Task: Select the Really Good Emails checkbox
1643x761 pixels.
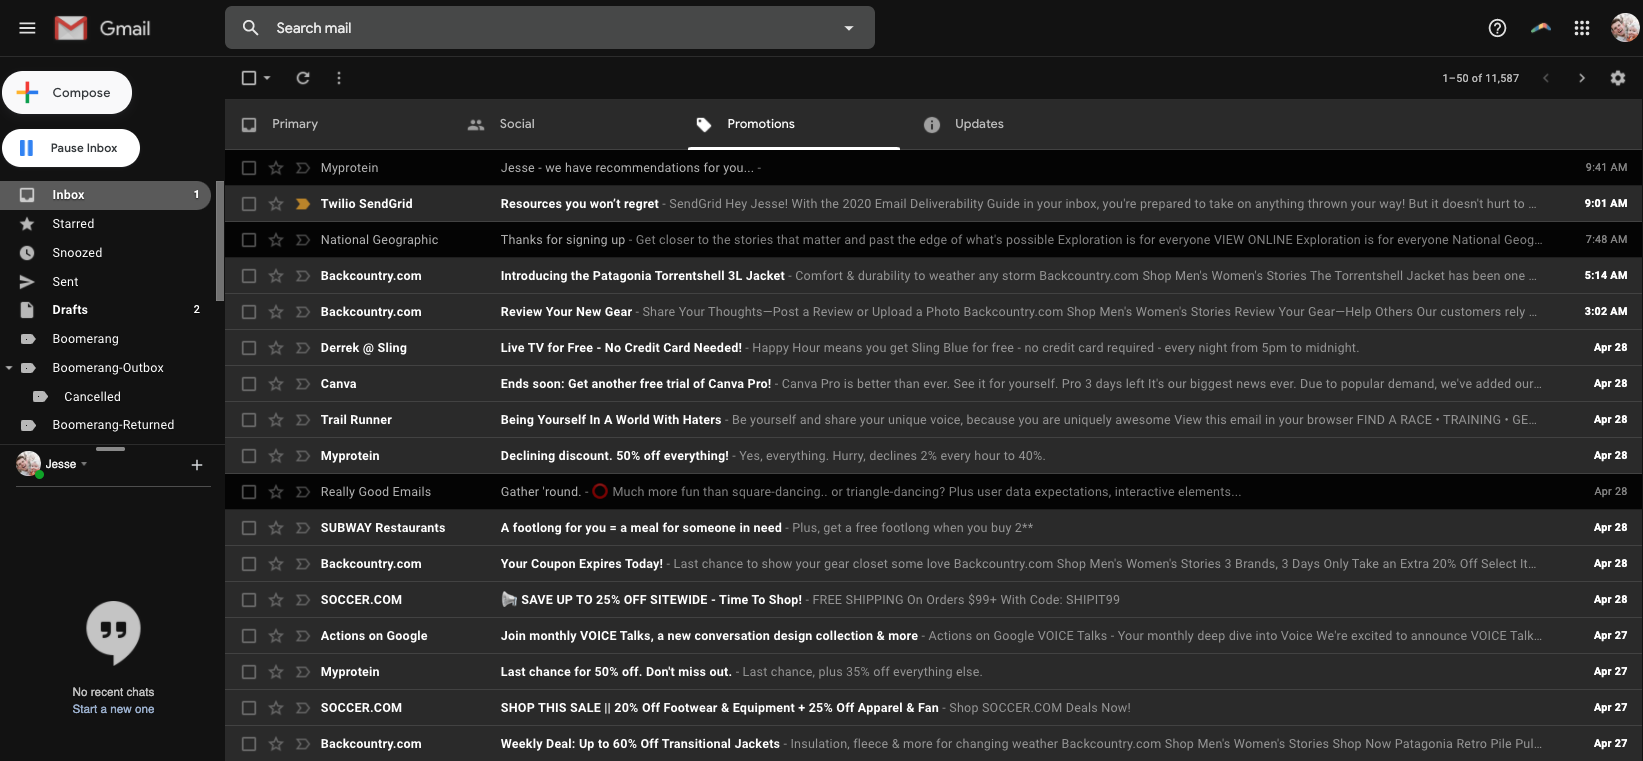Action: point(249,492)
